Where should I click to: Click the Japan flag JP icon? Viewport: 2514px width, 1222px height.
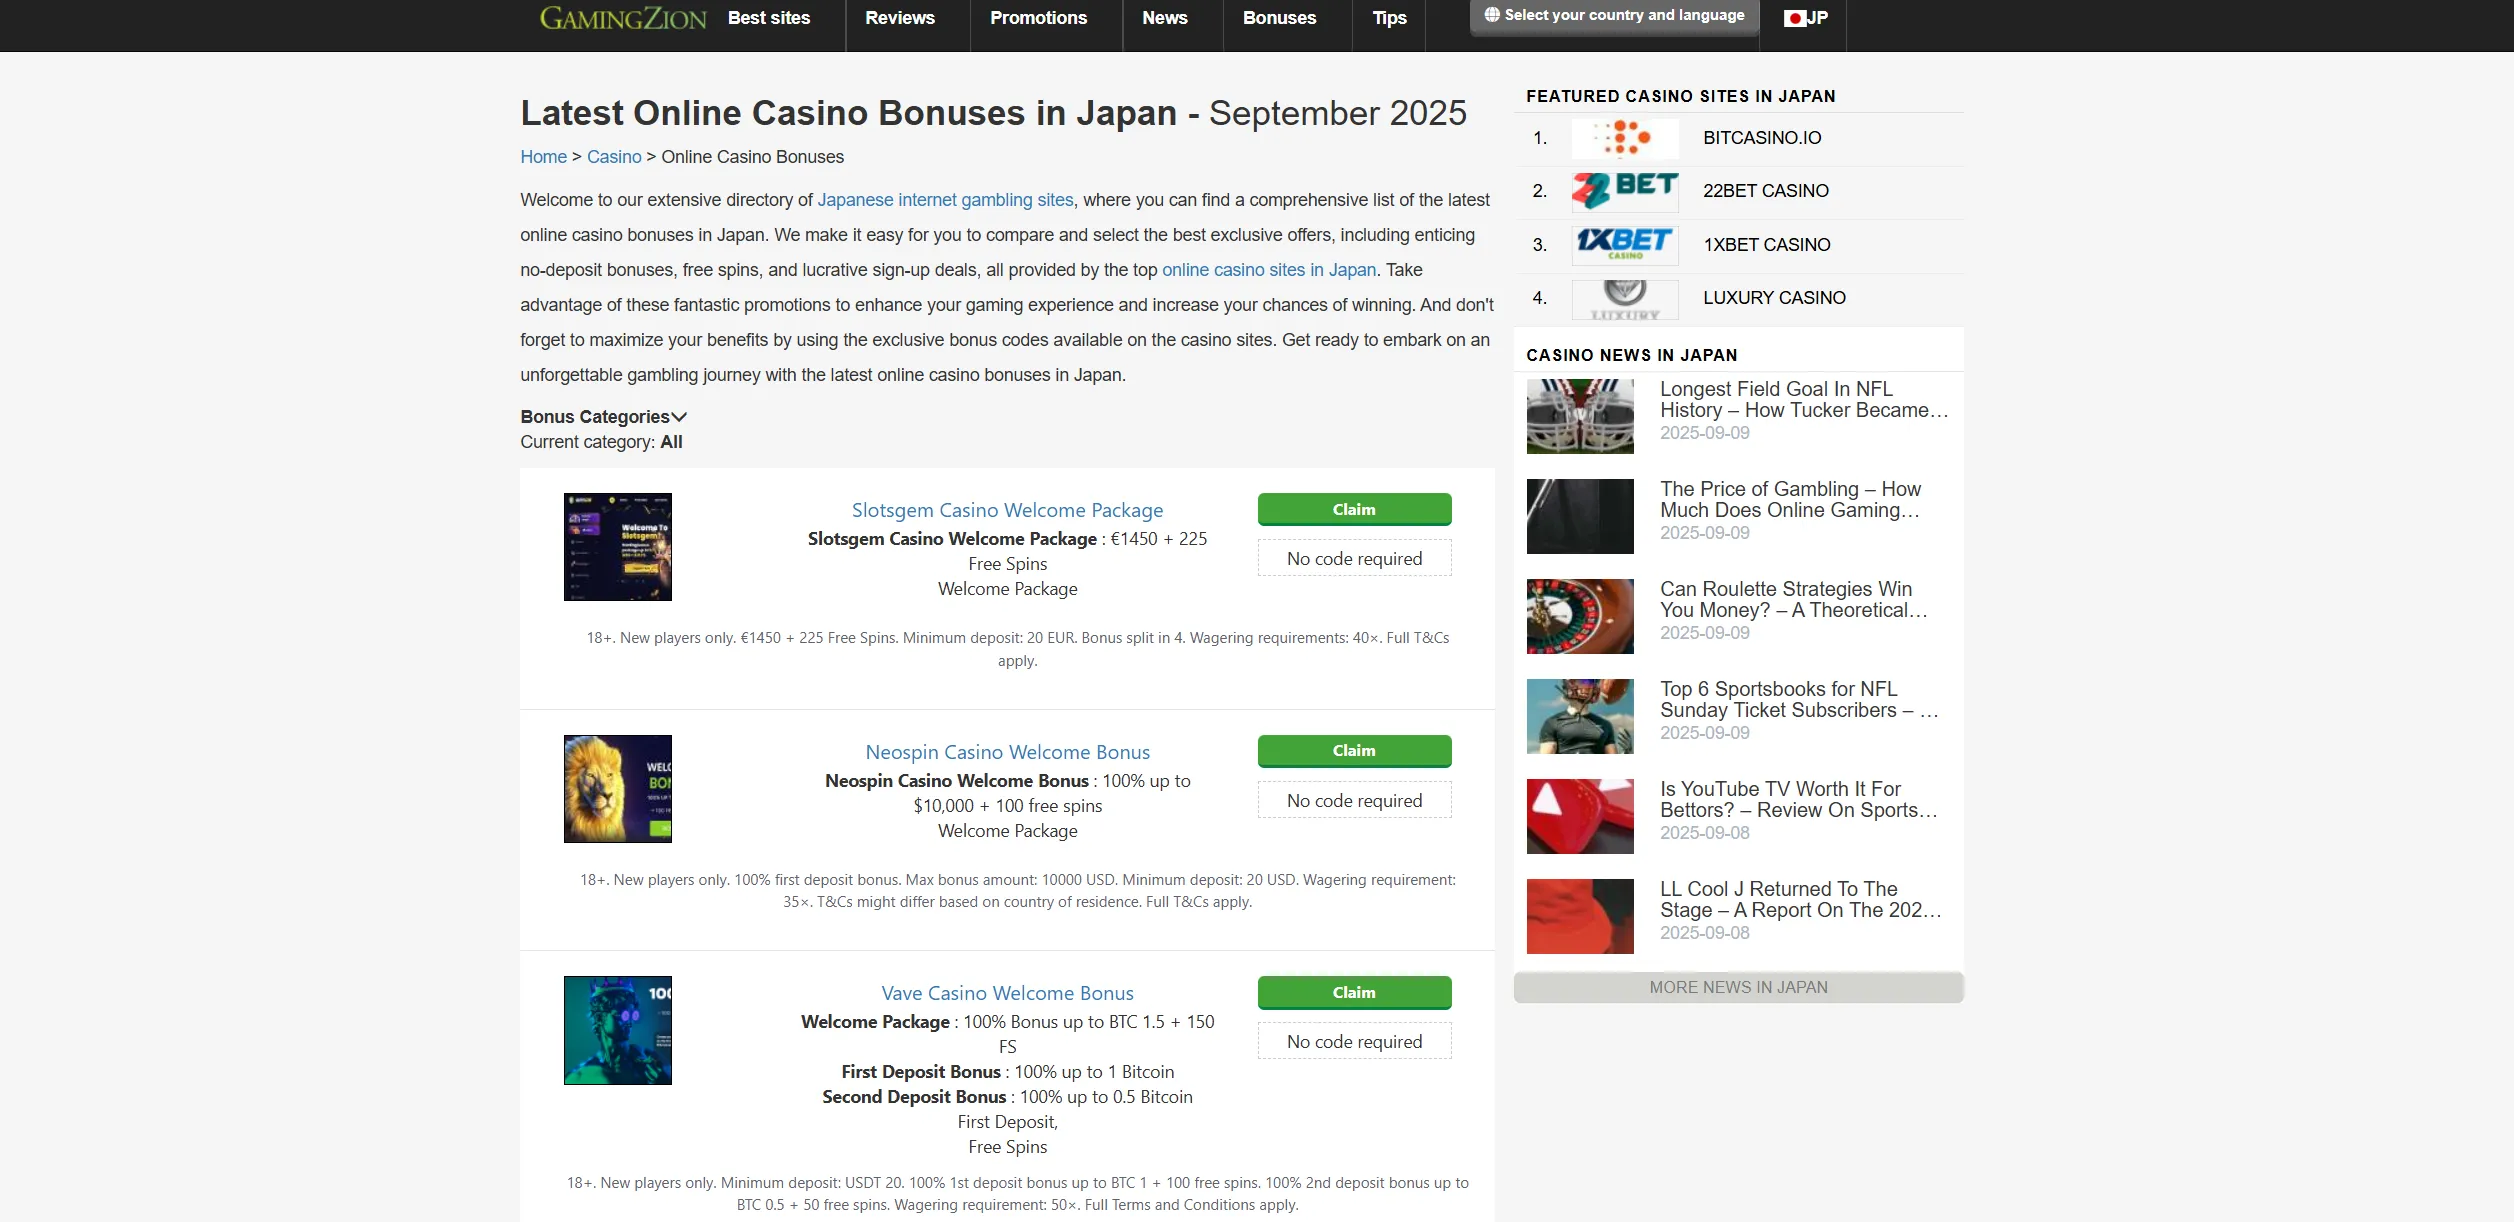click(x=1805, y=18)
